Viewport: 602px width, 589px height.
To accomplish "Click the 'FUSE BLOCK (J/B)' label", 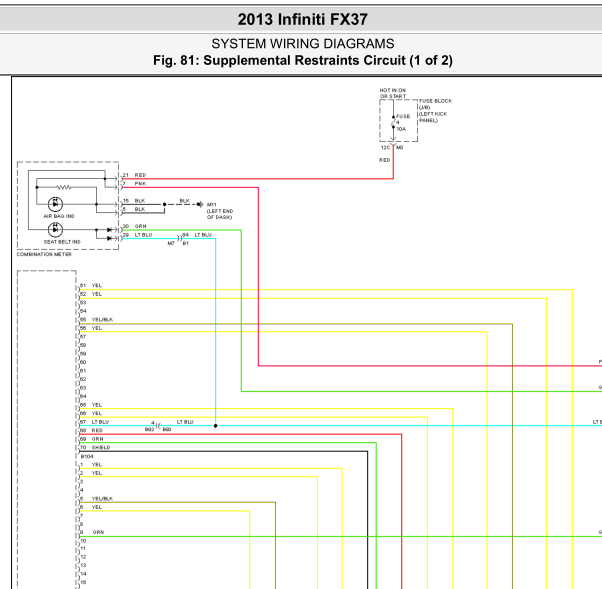I will 435,104.
